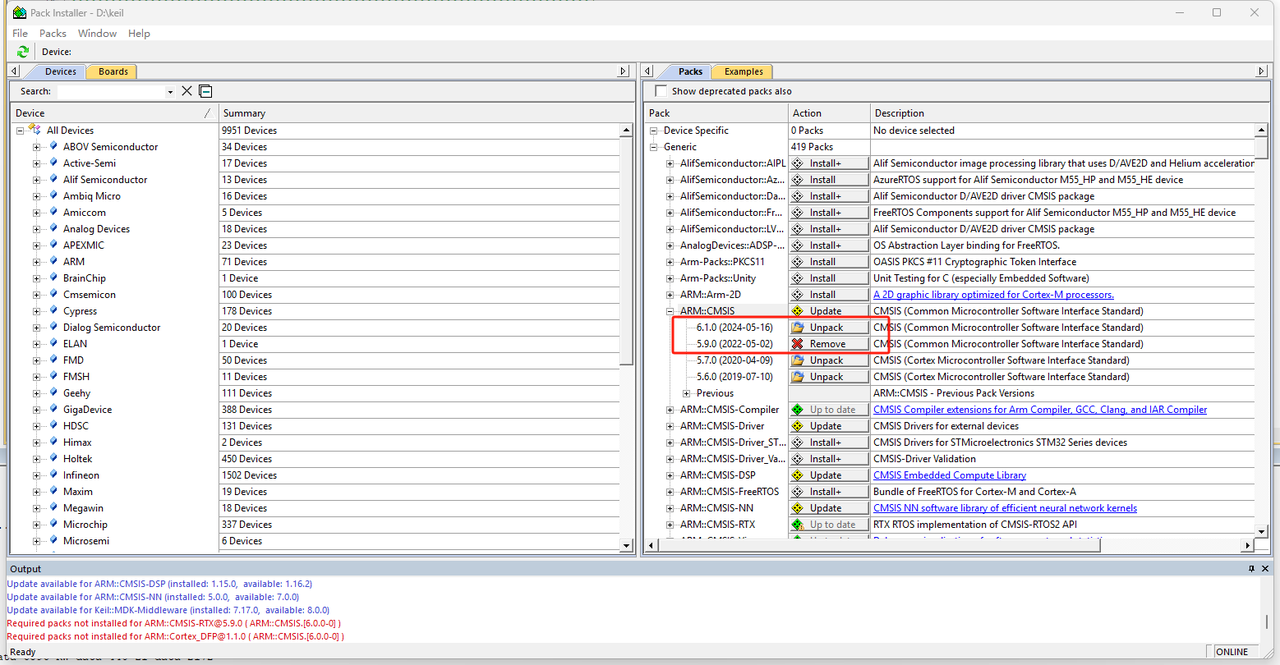Open CMSIS Embedded Compute Library link
Image resolution: width=1280 pixels, height=665 pixels.
coord(949,475)
